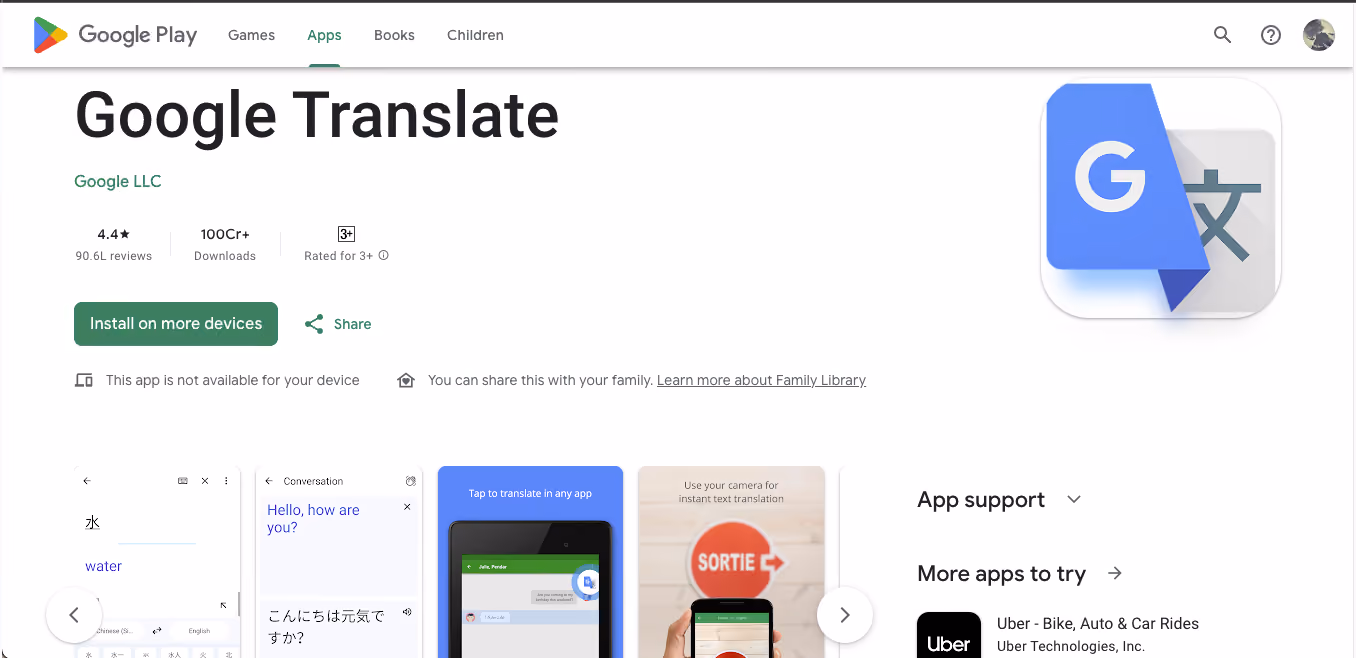
Task: Click the device icon by availability notice
Action: pos(84,380)
